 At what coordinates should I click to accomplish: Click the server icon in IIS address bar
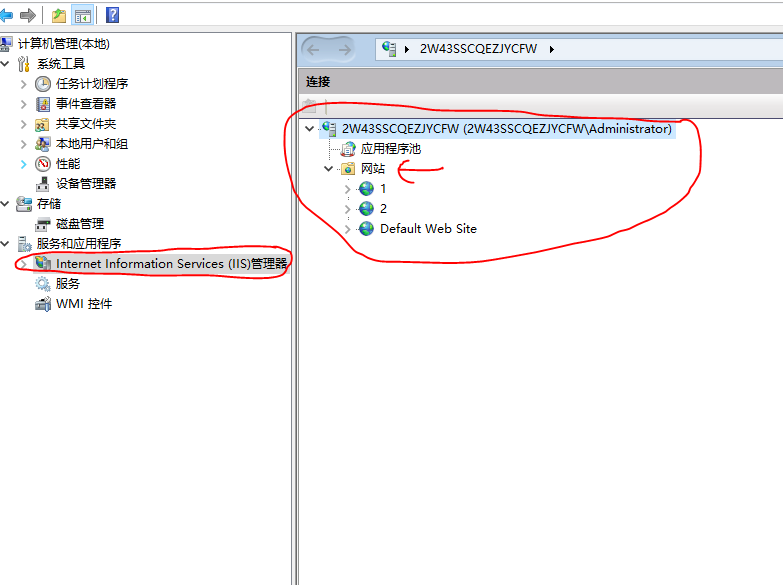pos(389,49)
